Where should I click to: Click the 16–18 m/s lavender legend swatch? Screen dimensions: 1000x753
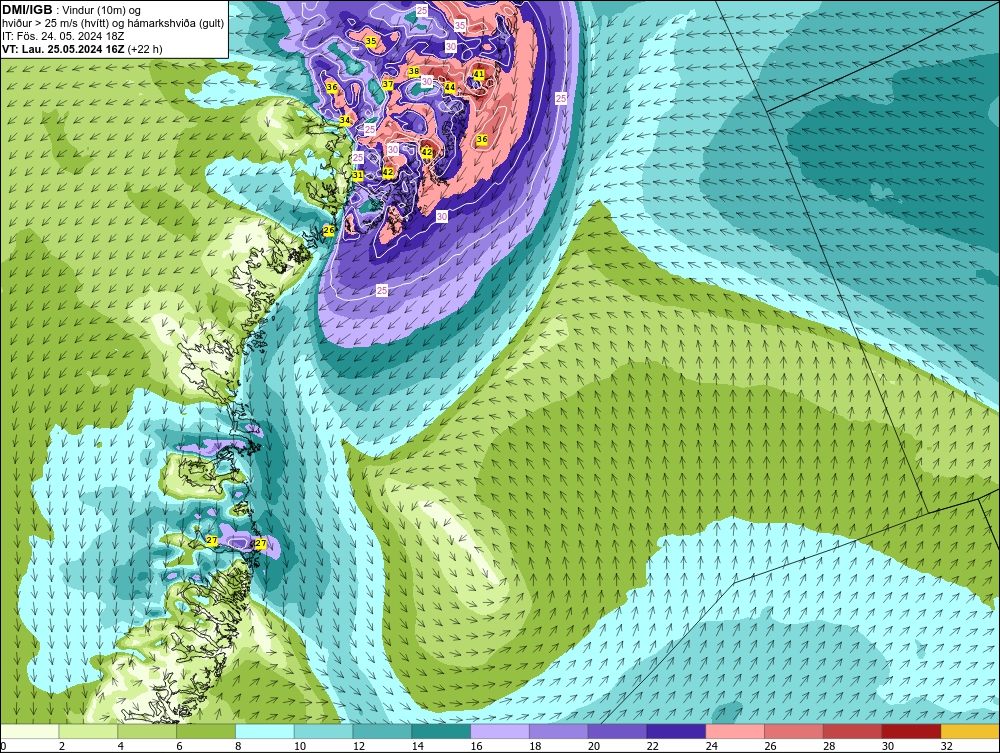click(x=499, y=731)
